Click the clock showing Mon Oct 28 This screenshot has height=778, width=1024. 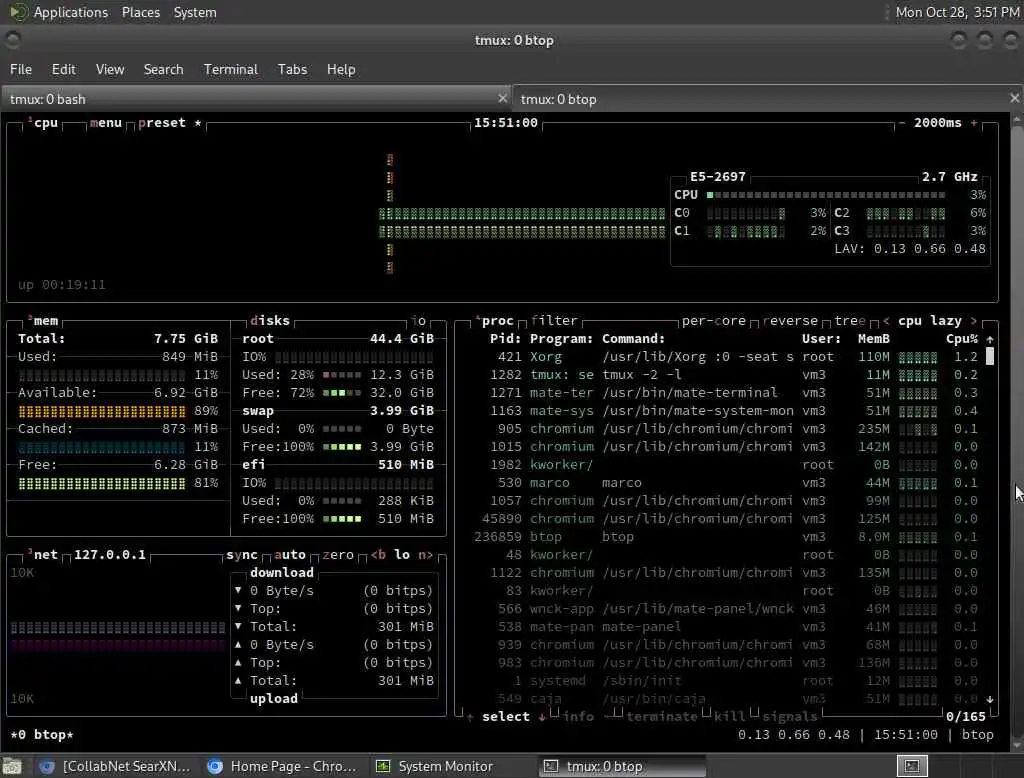click(957, 12)
